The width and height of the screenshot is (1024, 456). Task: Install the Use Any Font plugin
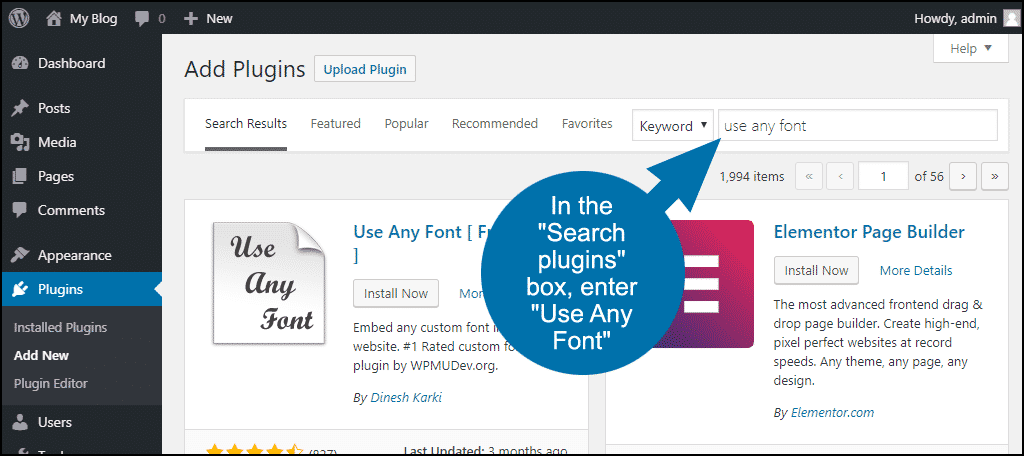tap(396, 293)
